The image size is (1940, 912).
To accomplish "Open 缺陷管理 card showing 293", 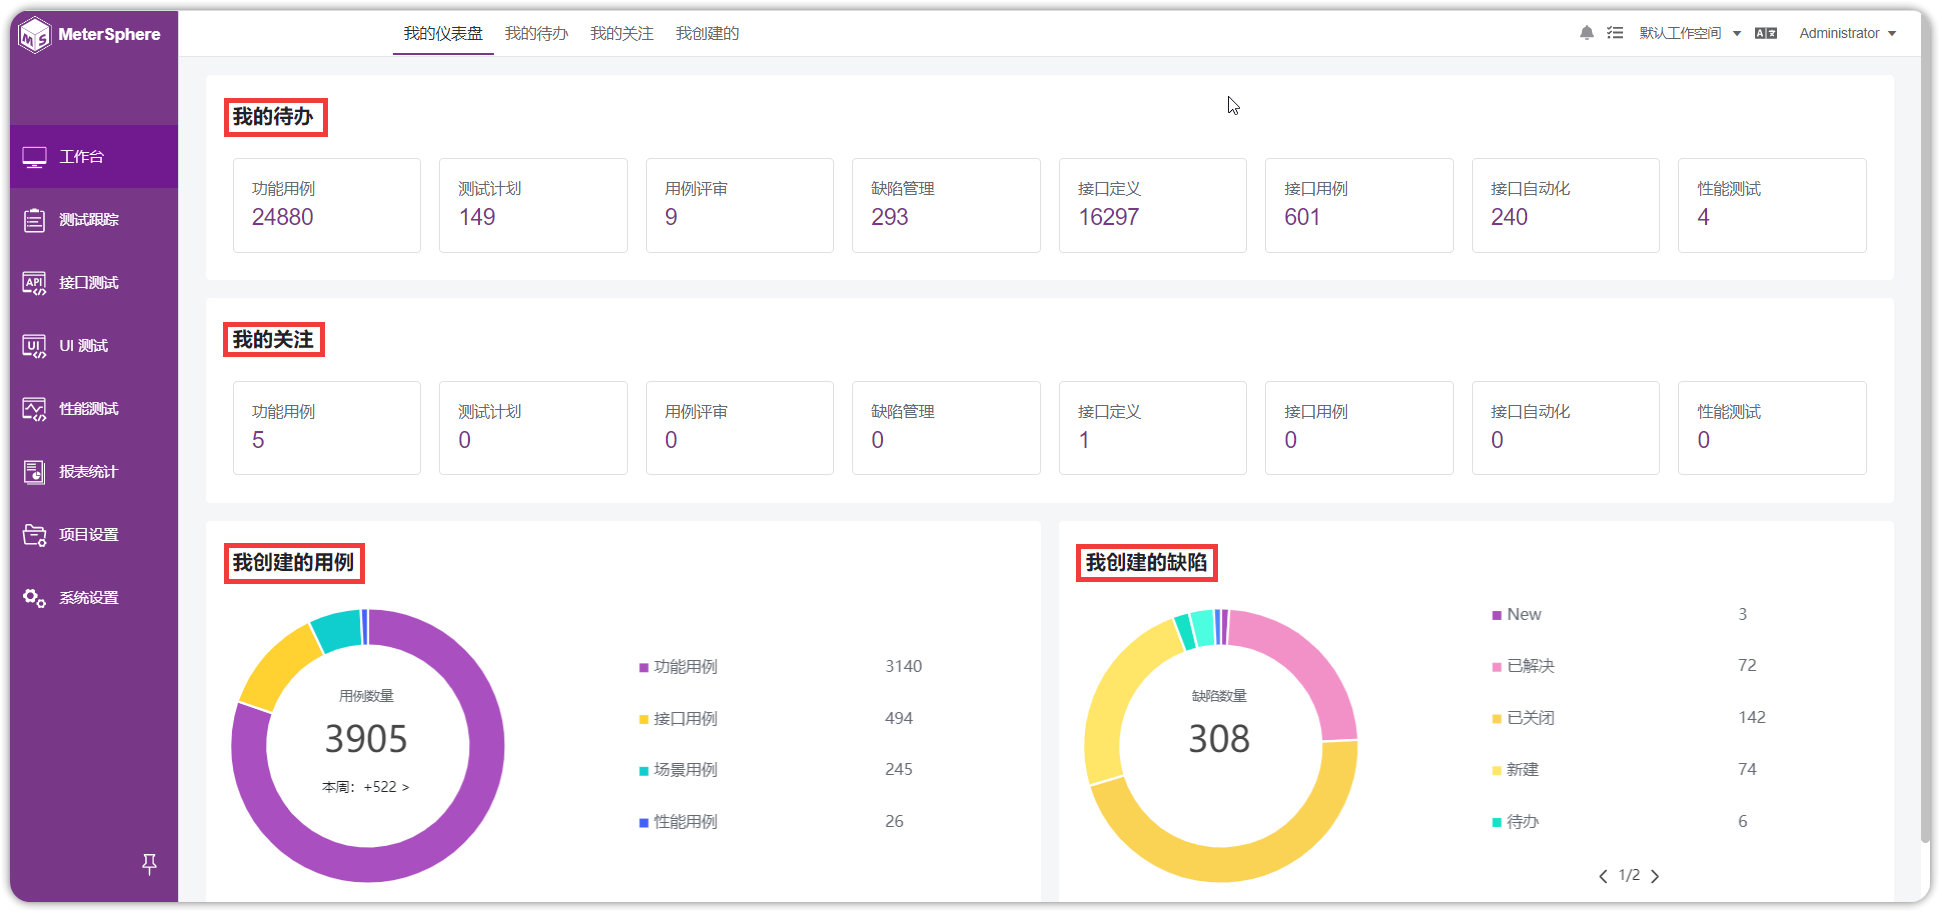I will [946, 205].
